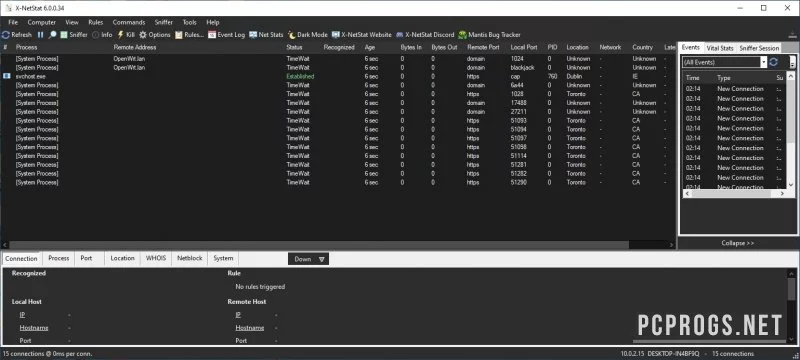Image resolution: width=800 pixels, height=360 pixels.
Task: Open the View menu
Action: click(x=72, y=22)
